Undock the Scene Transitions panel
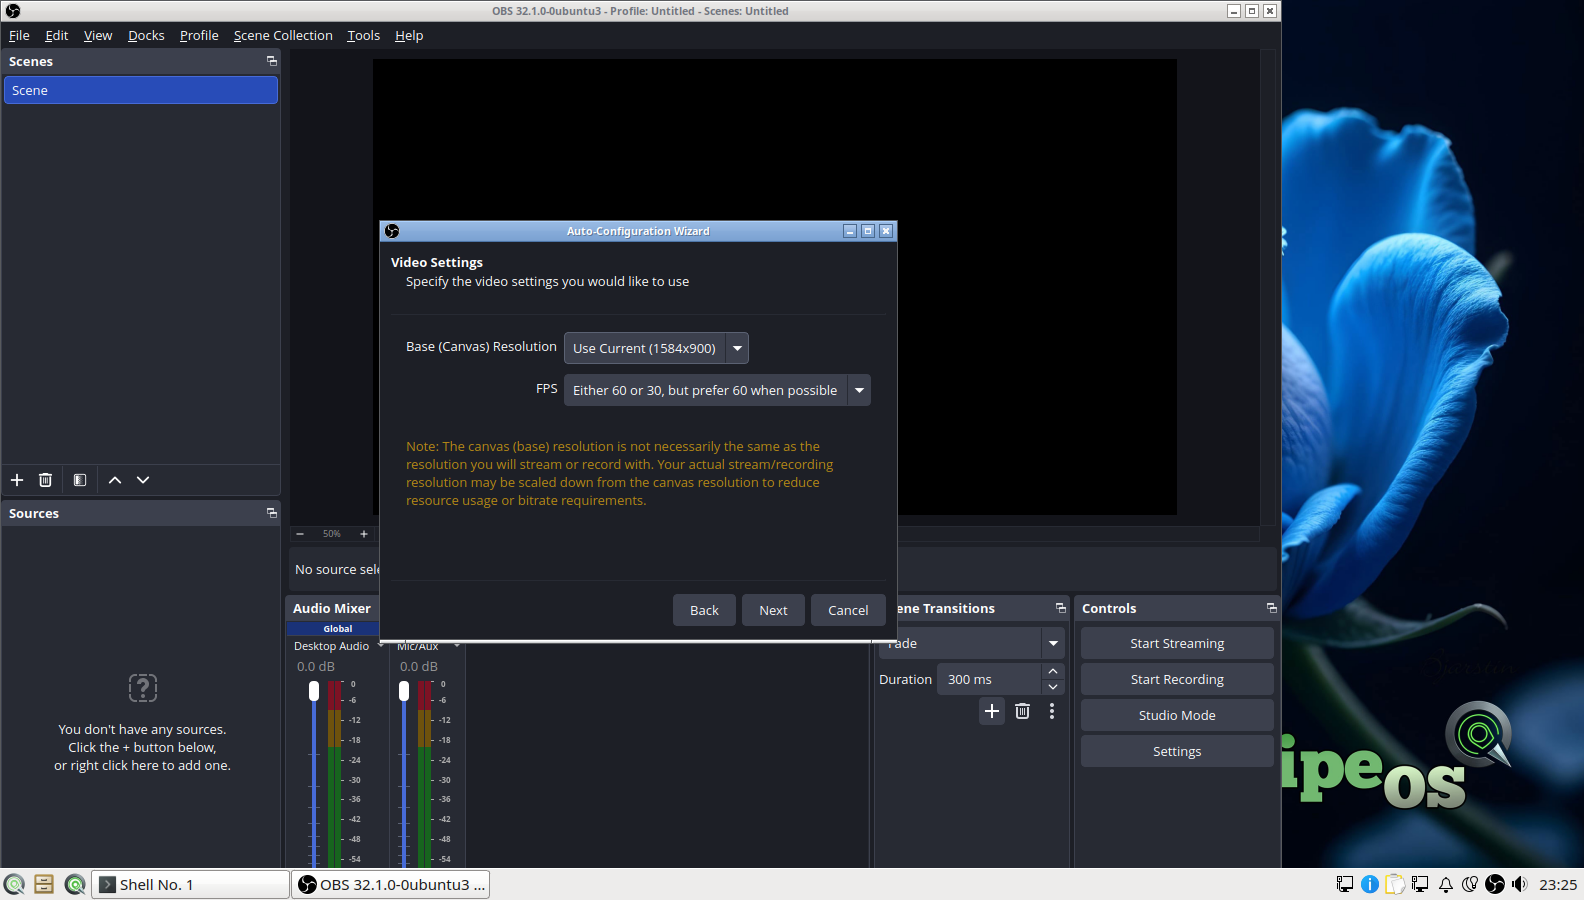The height and width of the screenshot is (900, 1584). (1061, 608)
